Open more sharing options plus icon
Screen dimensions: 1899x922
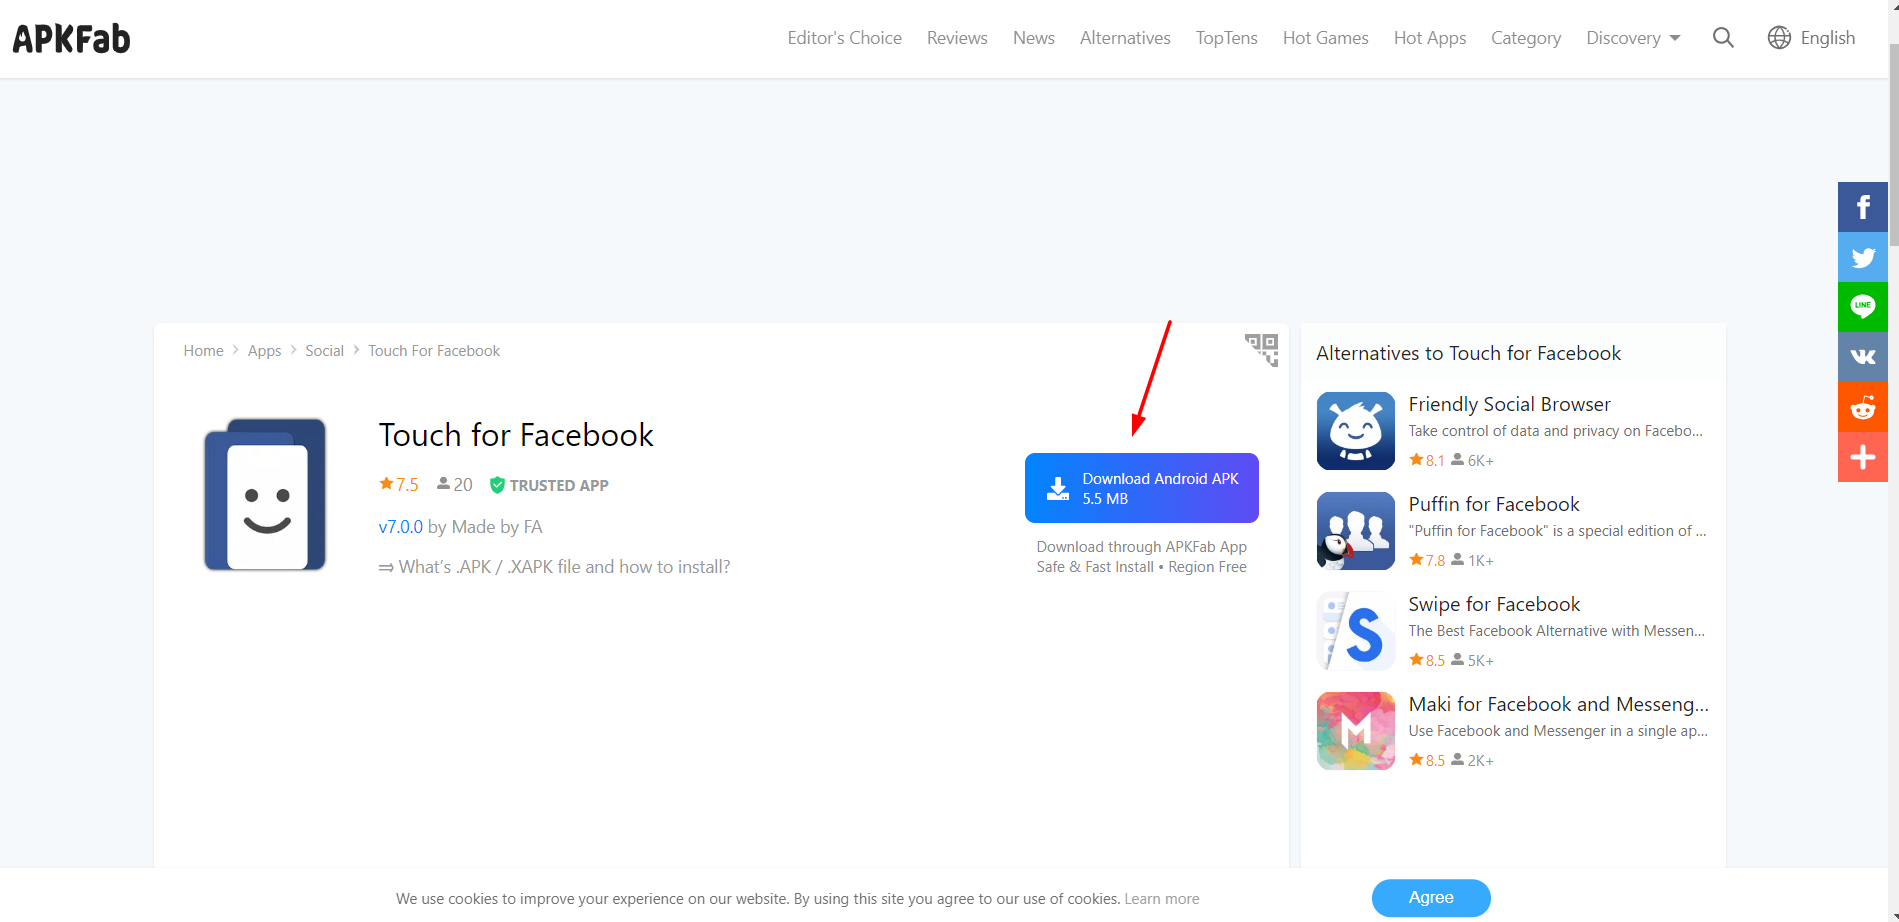1862,457
